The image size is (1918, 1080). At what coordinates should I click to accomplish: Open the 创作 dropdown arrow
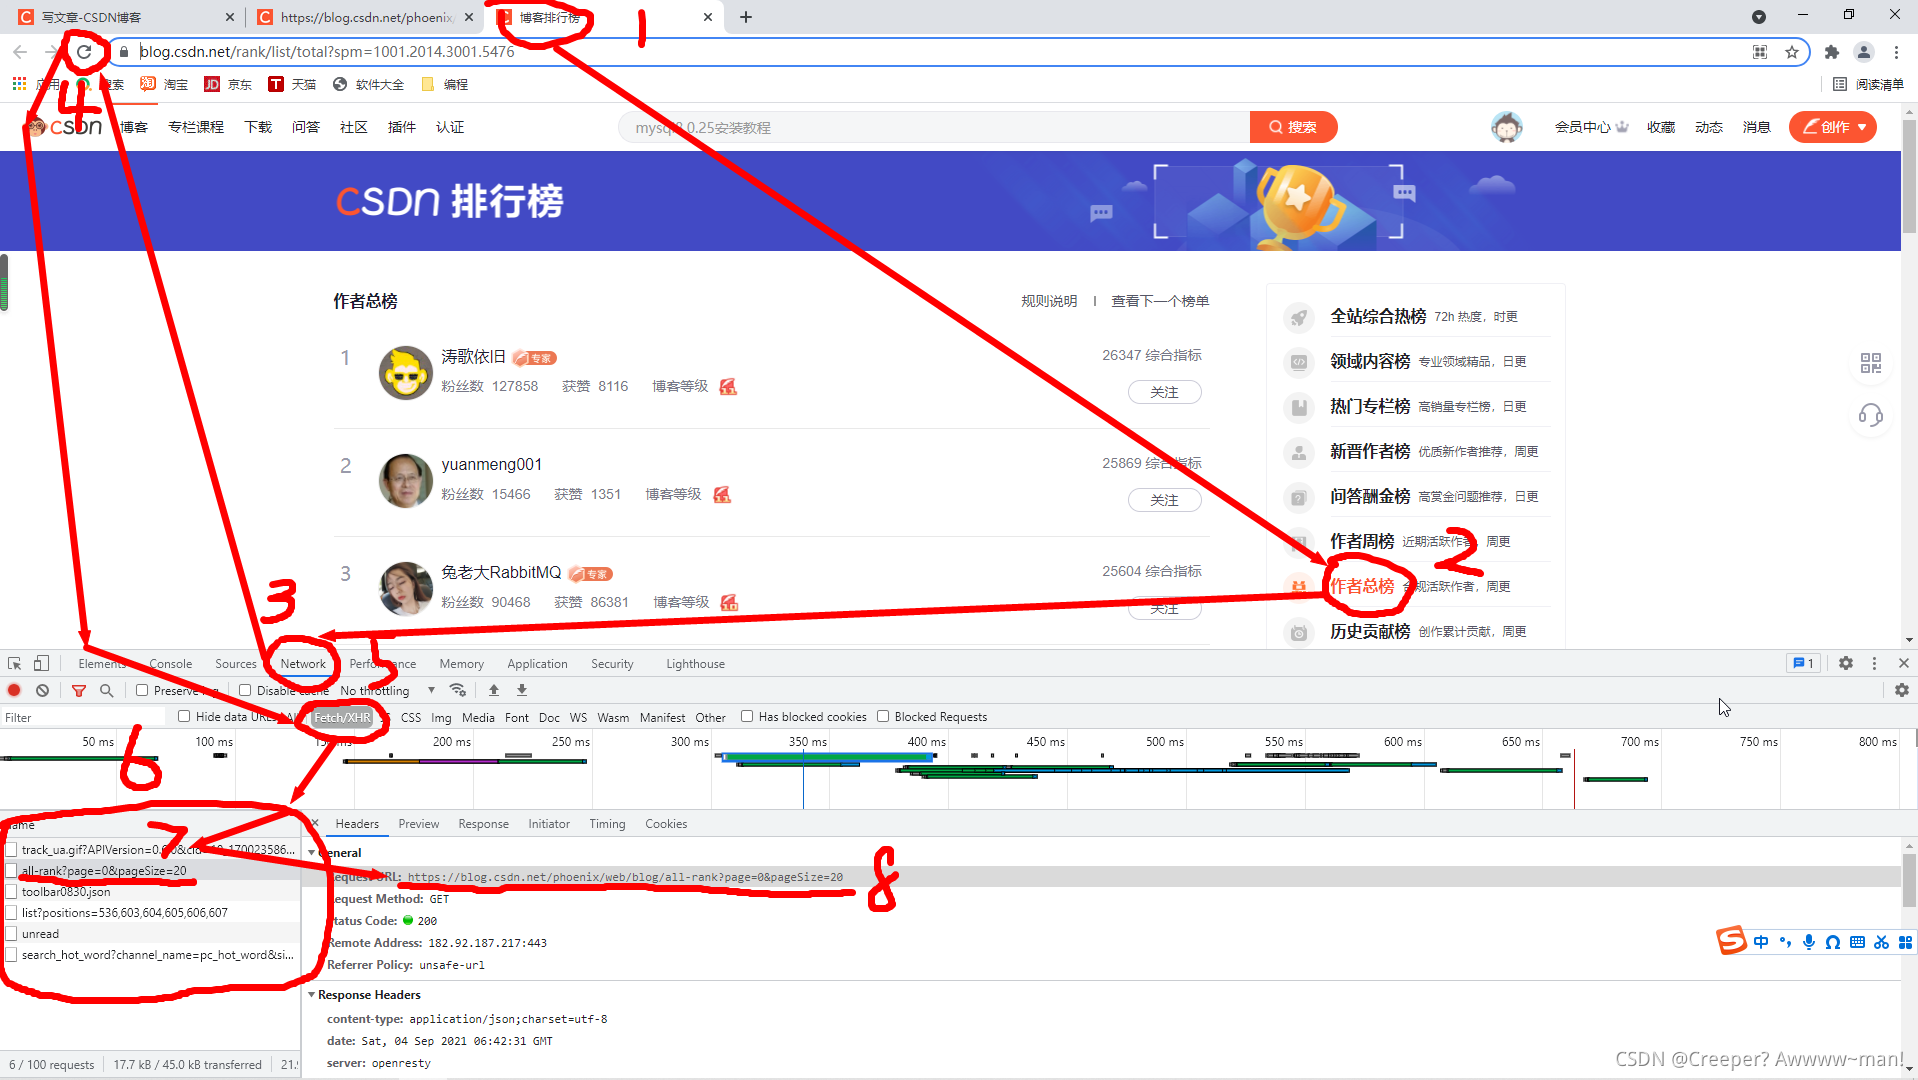(1862, 127)
